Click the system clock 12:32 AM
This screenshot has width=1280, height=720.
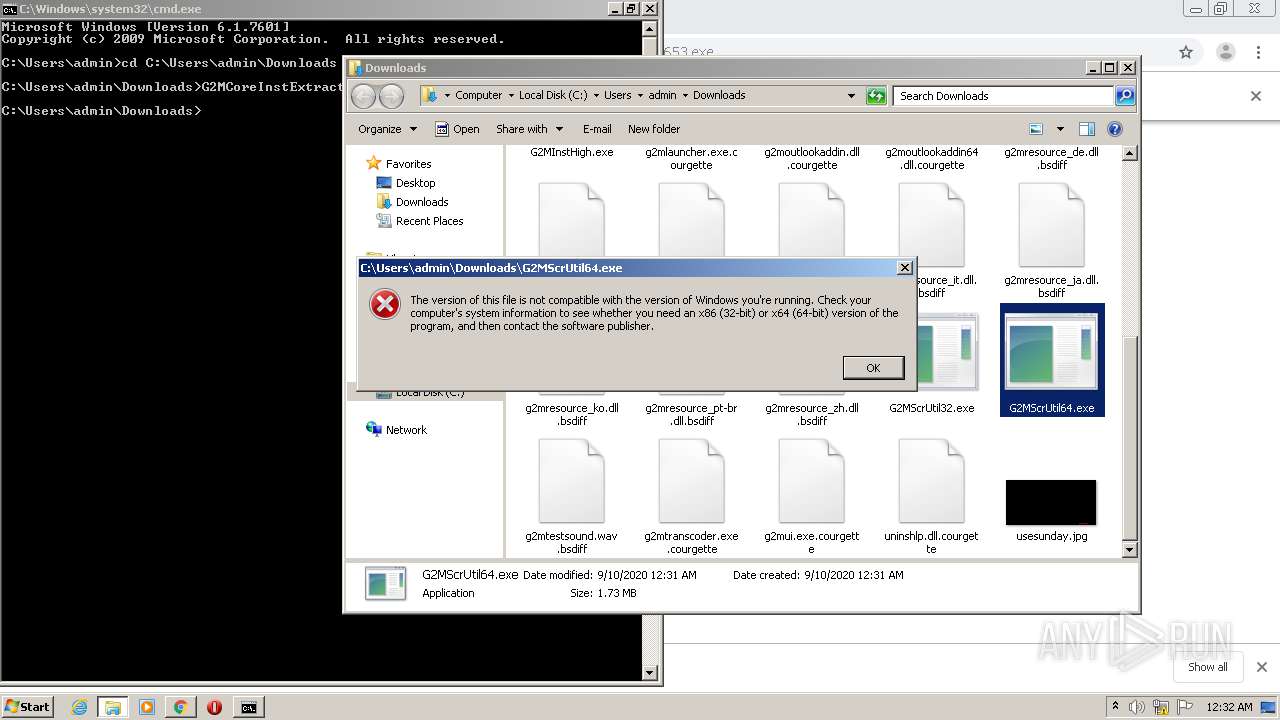click(1229, 707)
